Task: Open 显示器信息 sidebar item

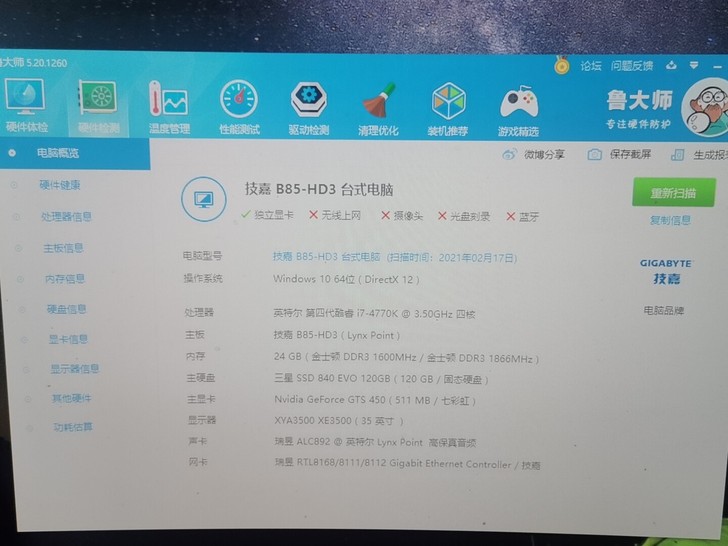Action: click(75, 369)
